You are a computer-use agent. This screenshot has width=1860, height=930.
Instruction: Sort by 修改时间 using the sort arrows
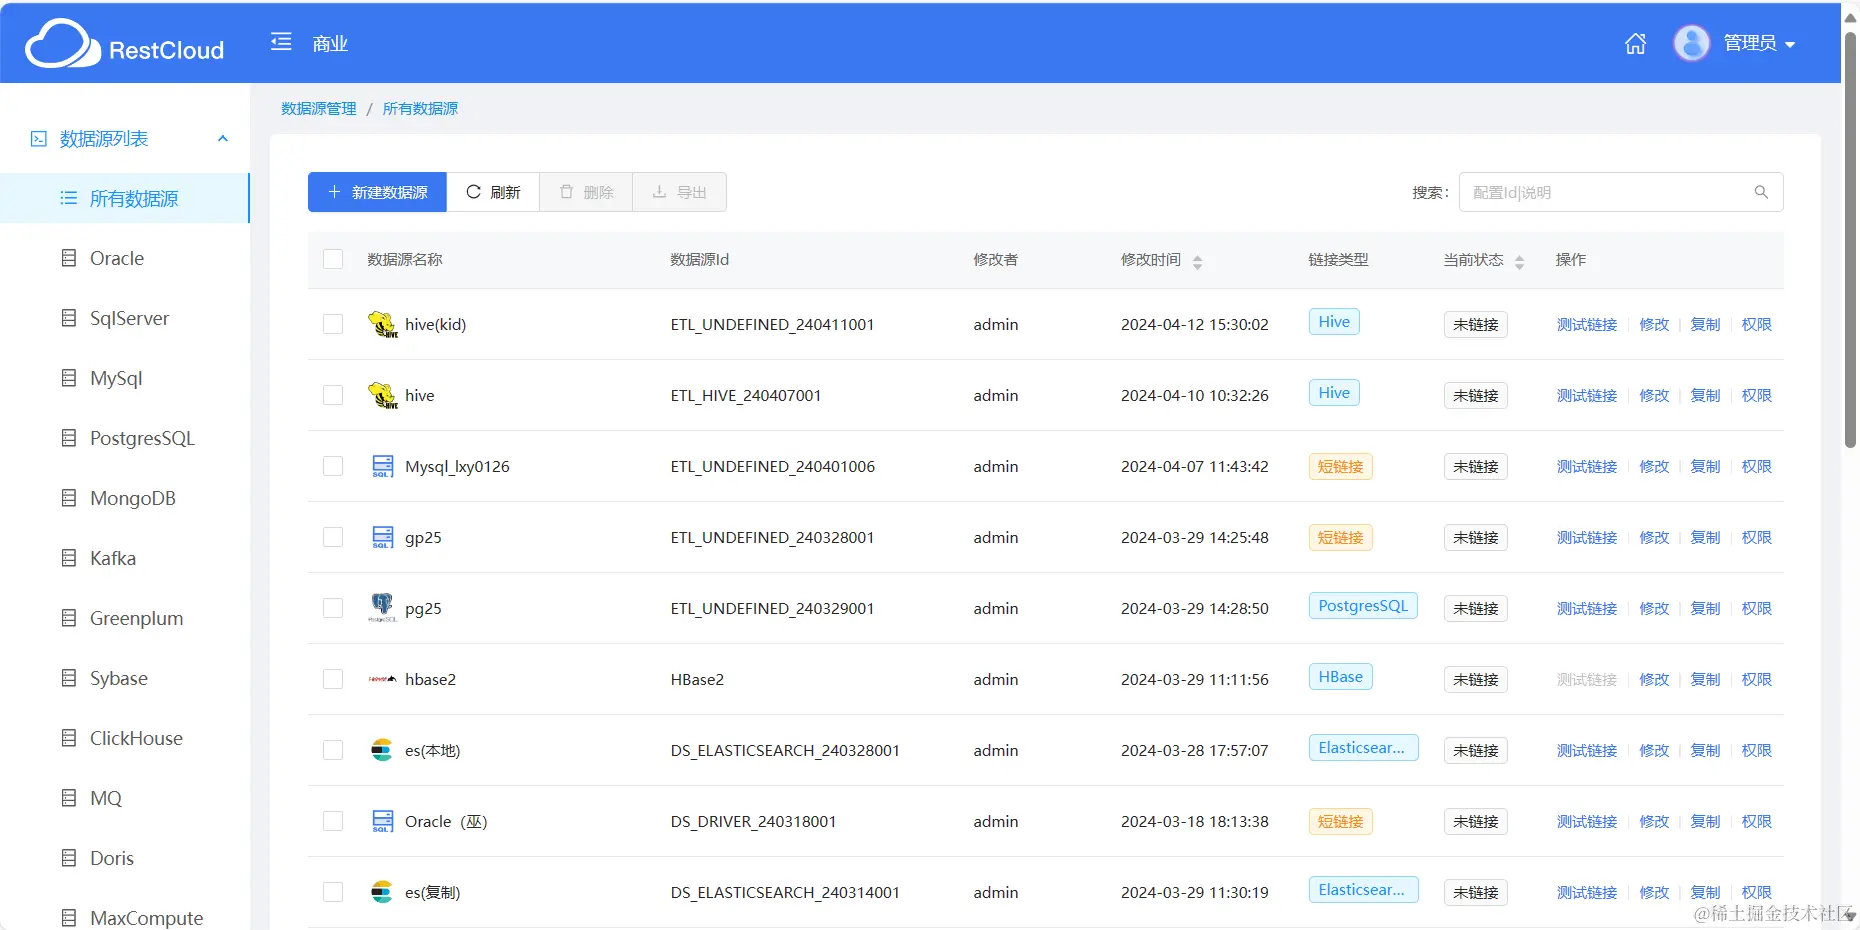(1197, 261)
